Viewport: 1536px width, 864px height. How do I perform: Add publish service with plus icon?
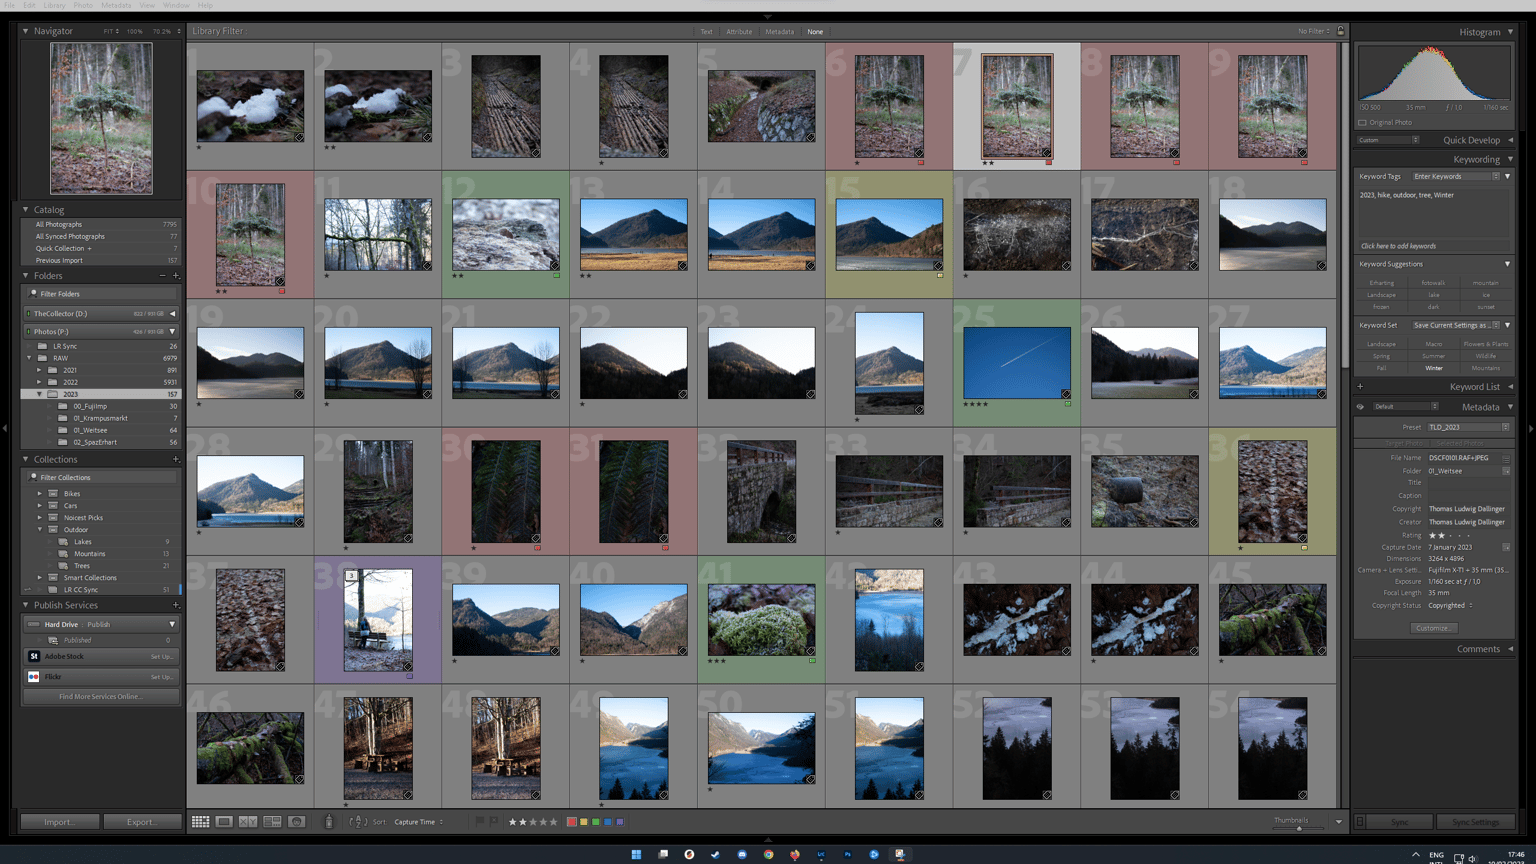tap(176, 605)
